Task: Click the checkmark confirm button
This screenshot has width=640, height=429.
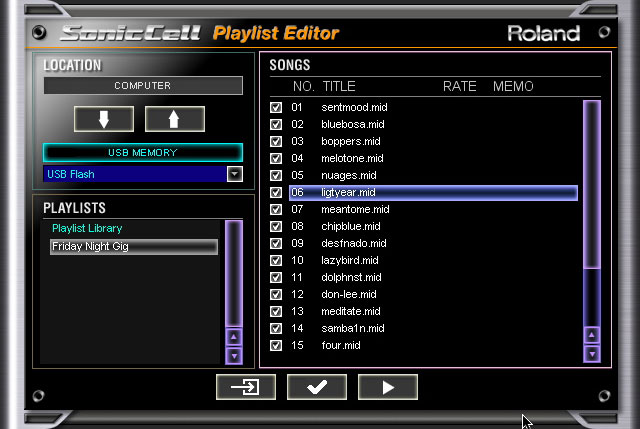Action: (x=317, y=387)
